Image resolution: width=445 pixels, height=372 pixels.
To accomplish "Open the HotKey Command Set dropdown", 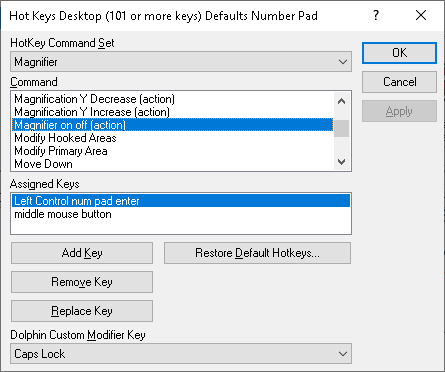I will pyautogui.click(x=181, y=62).
